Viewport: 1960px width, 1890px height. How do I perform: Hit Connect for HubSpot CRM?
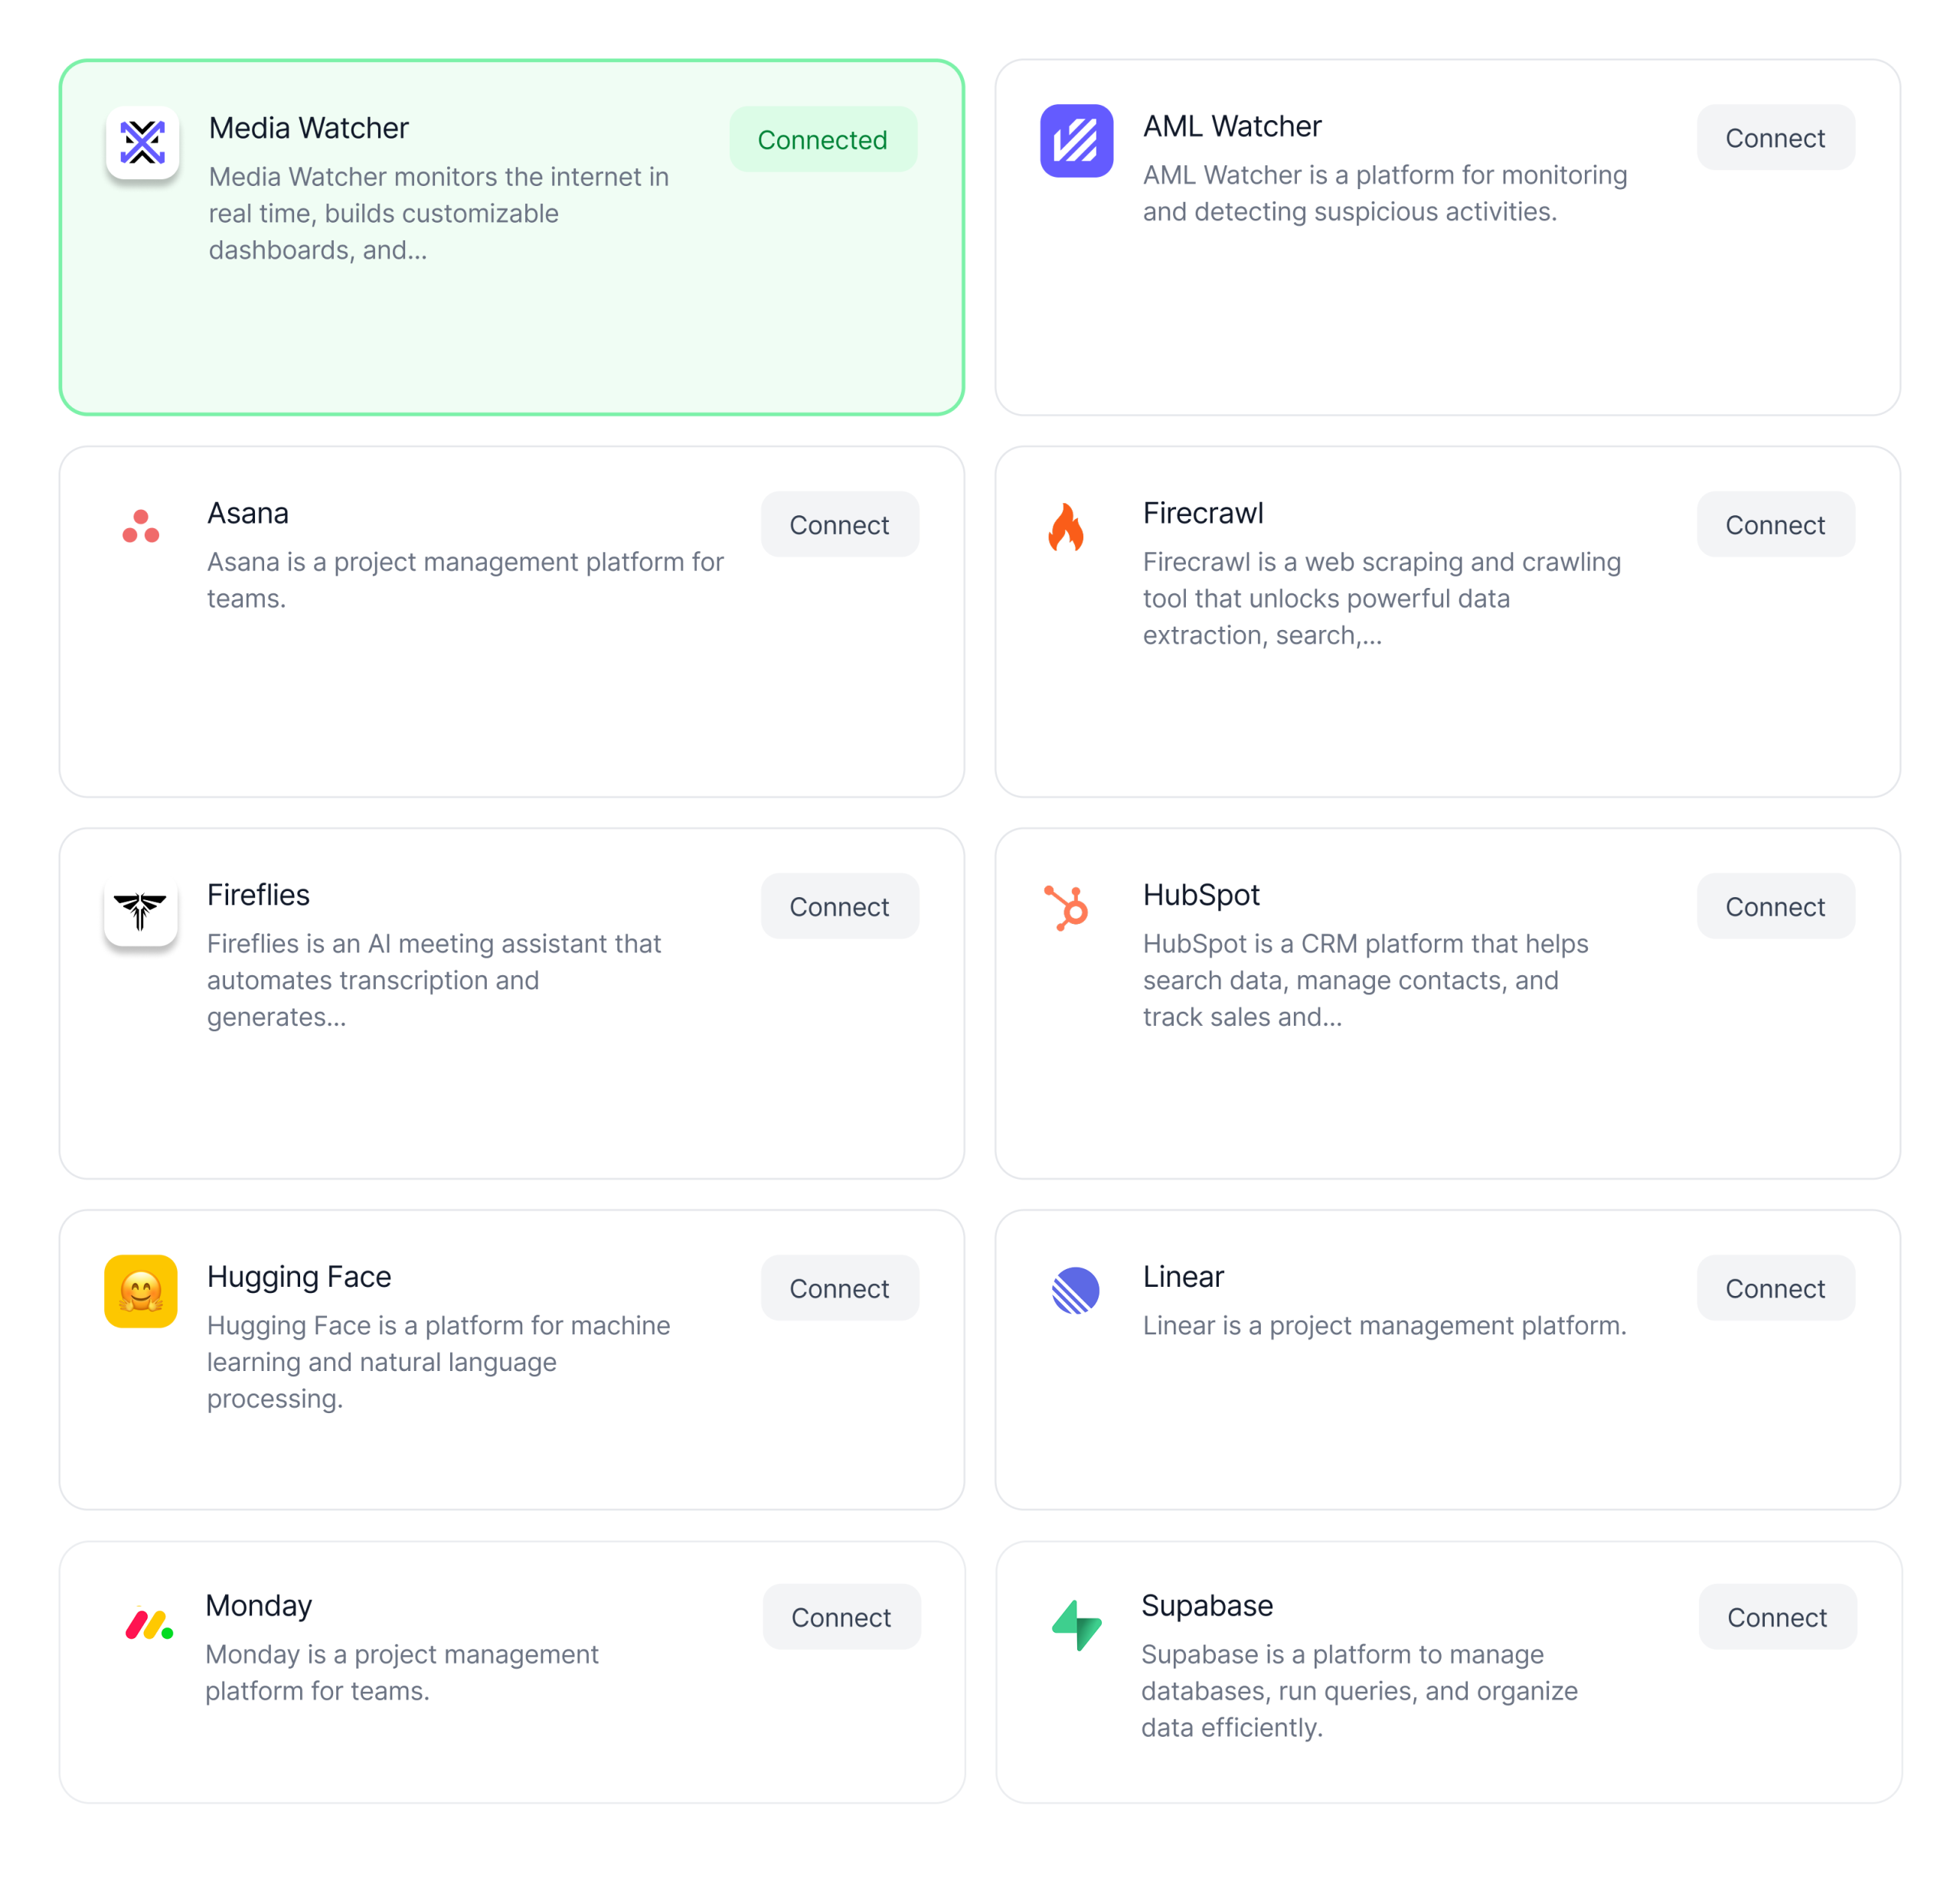pos(1775,907)
